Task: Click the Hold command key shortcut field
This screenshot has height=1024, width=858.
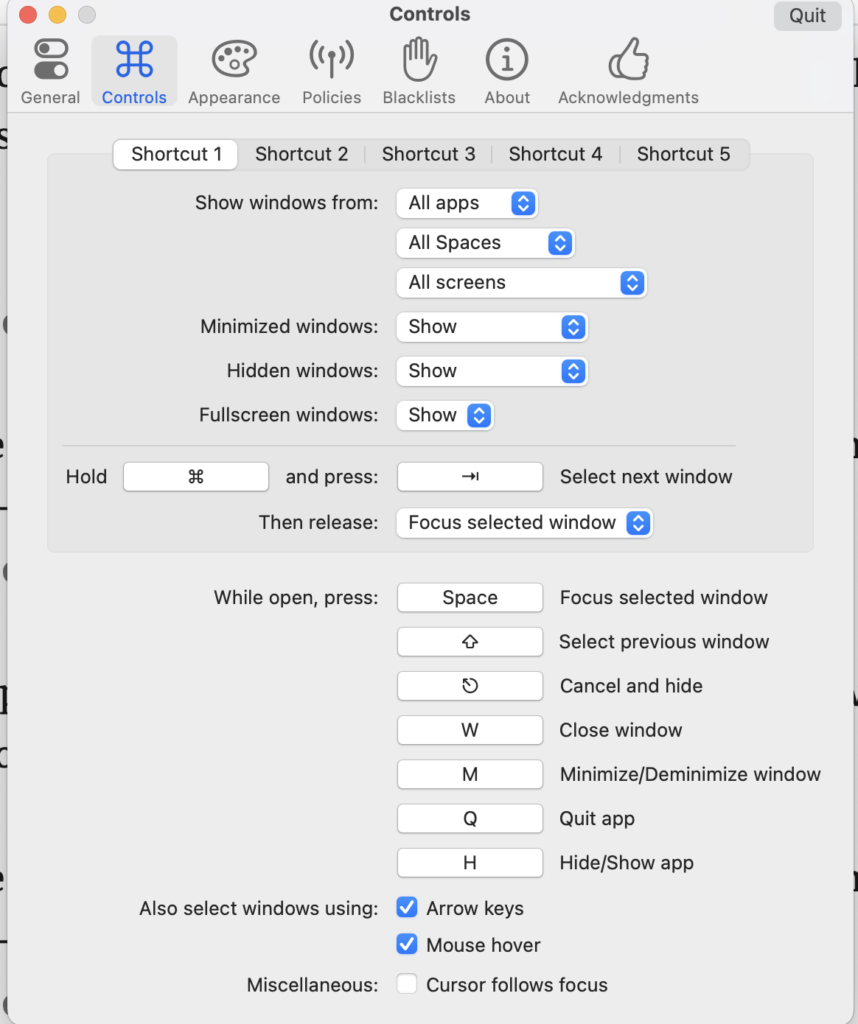Action: coord(196,477)
